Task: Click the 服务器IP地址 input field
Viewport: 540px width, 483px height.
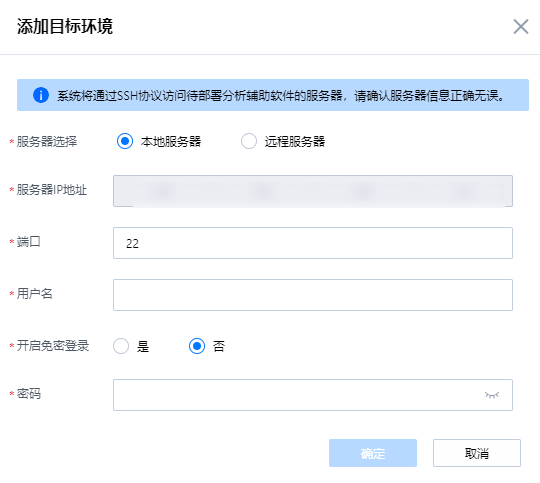Action: (313, 191)
